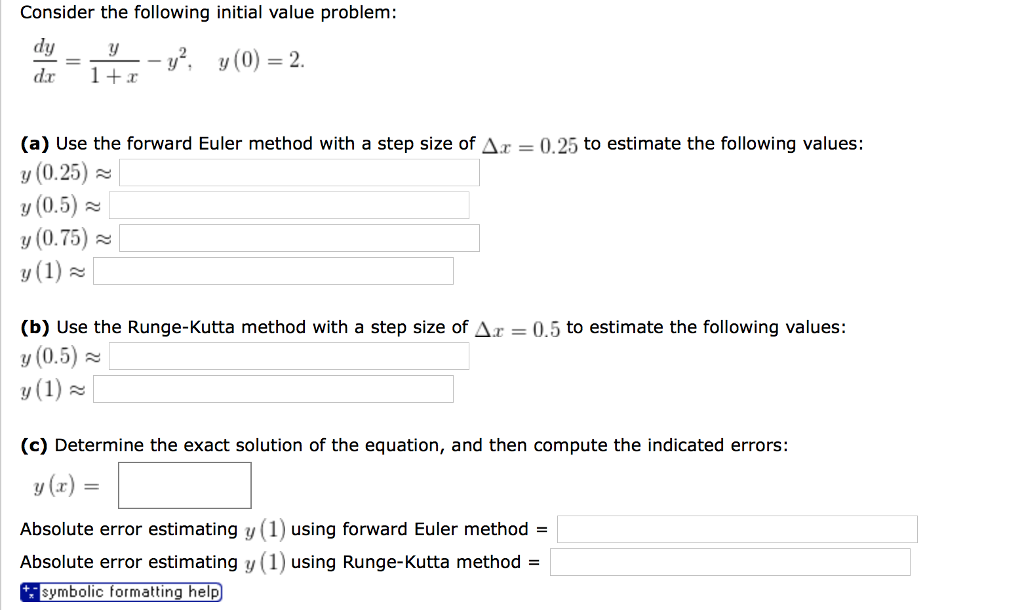Viewport: 1024px width, 610px height.
Task: Click the y(0.5) answer box in part (b)
Action: [x=290, y=356]
